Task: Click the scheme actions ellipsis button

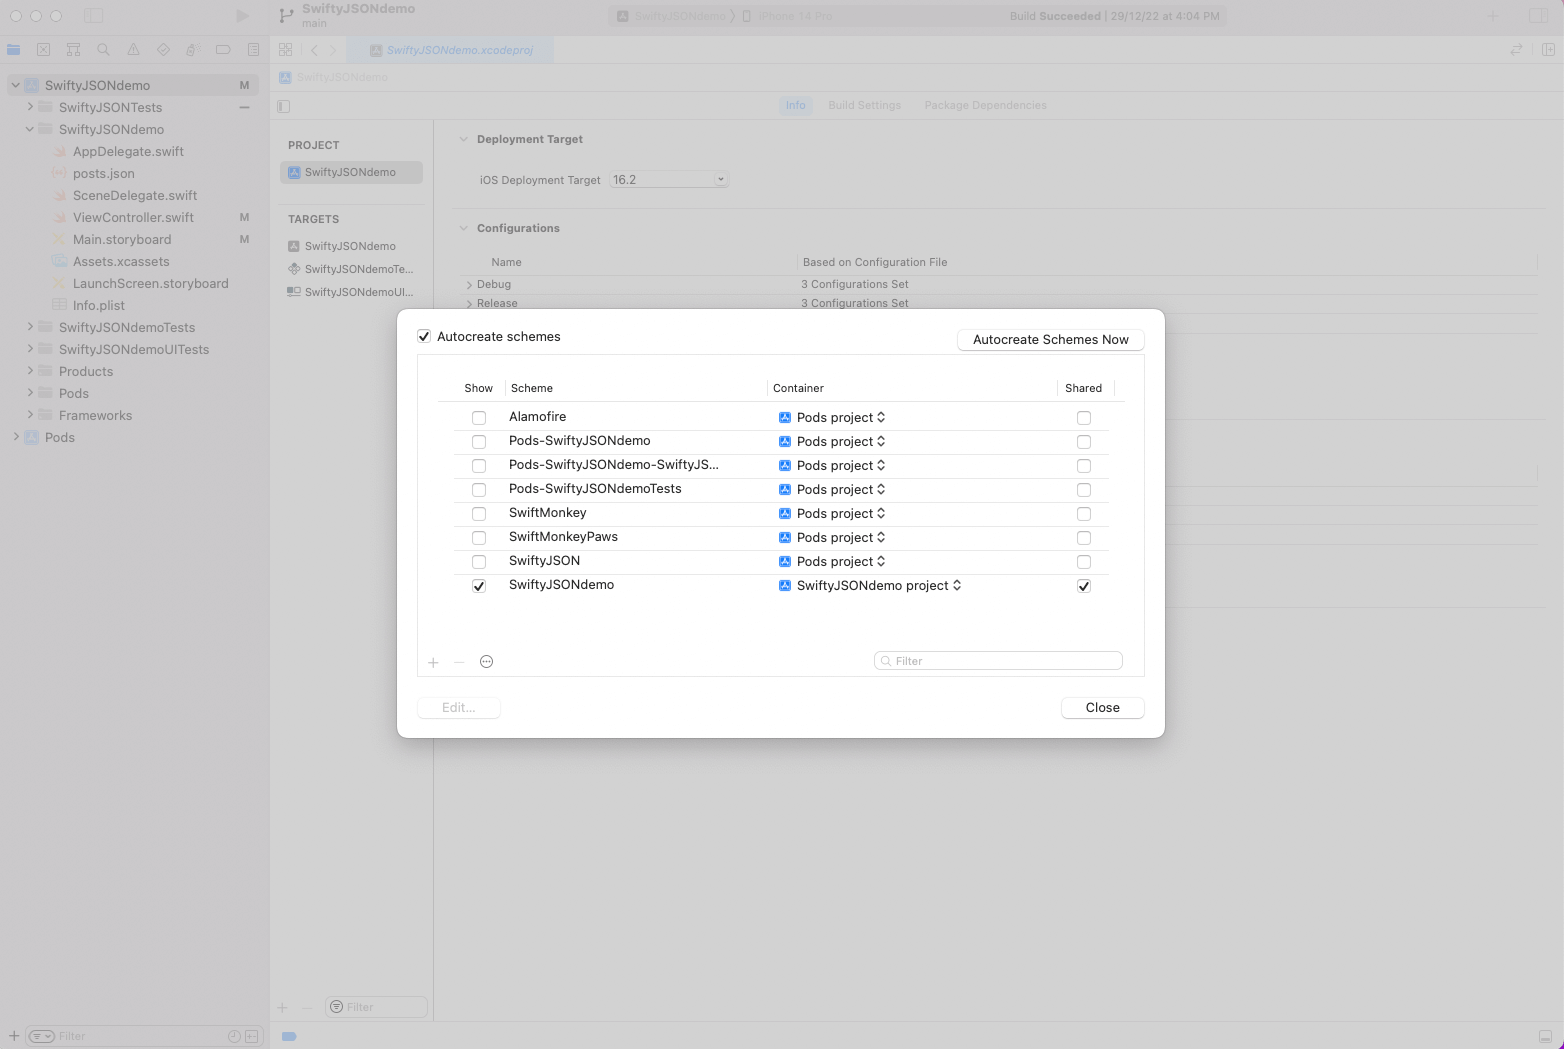Action: coord(487,662)
